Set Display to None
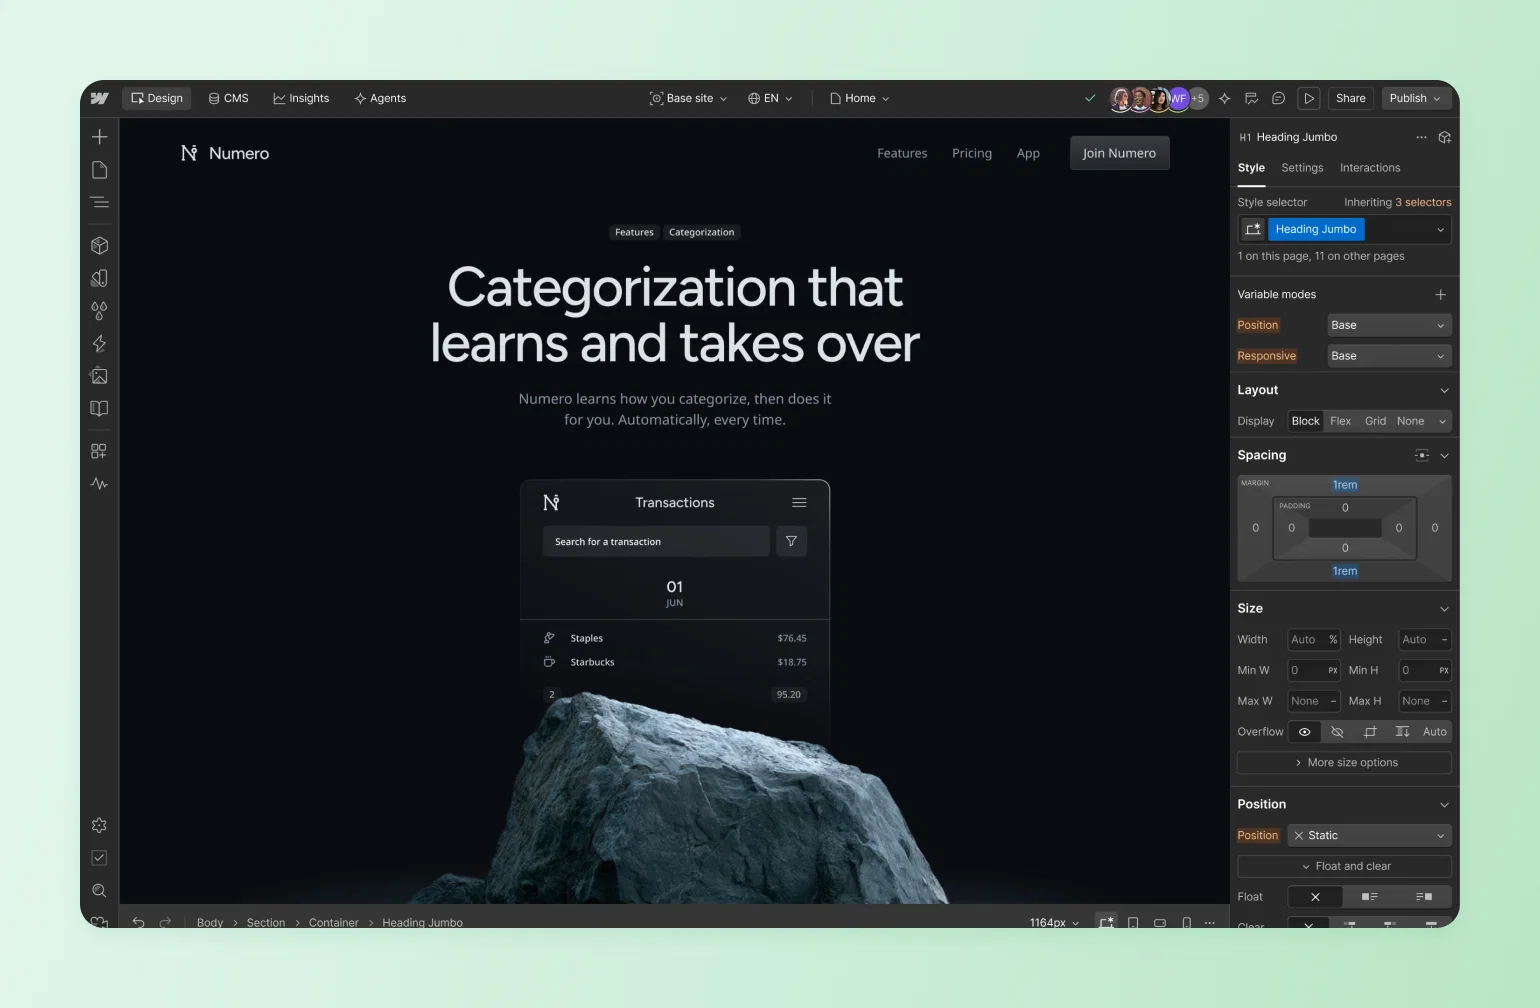1540x1008 pixels. coord(1410,421)
